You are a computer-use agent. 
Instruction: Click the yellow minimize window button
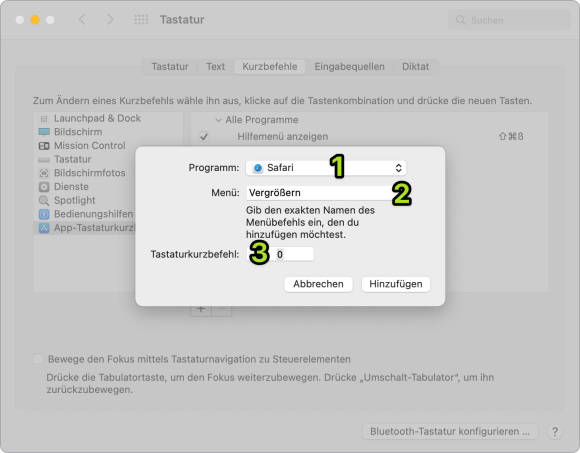click(35, 20)
